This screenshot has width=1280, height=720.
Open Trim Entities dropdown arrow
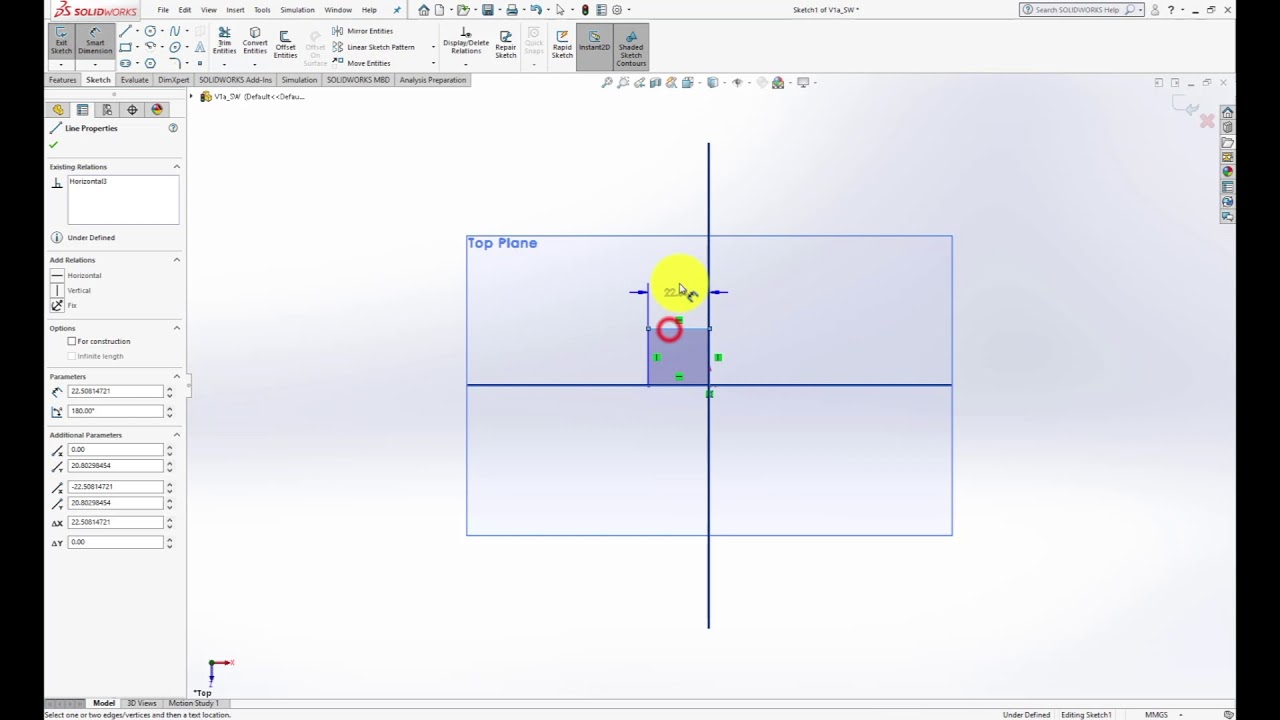click(224, 65)
